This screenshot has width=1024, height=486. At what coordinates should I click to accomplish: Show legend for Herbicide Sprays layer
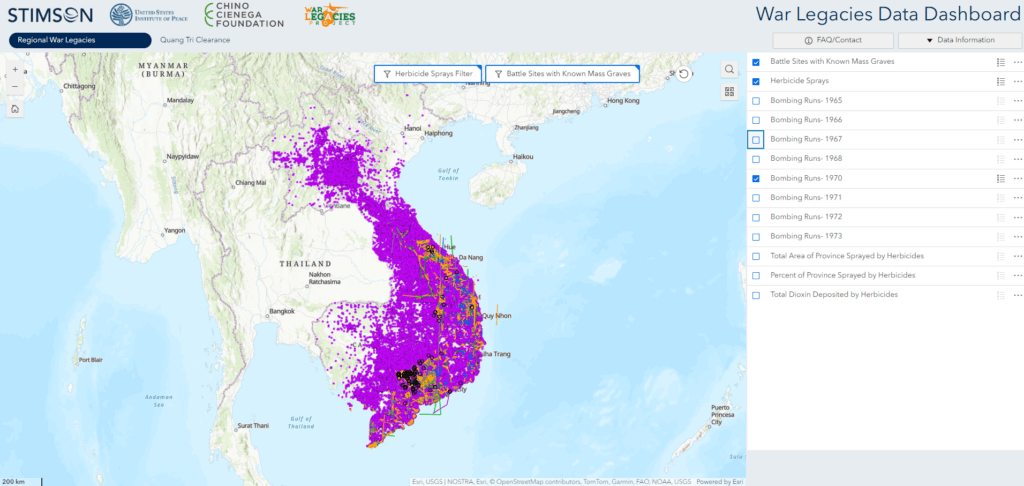click(1000, 82)
